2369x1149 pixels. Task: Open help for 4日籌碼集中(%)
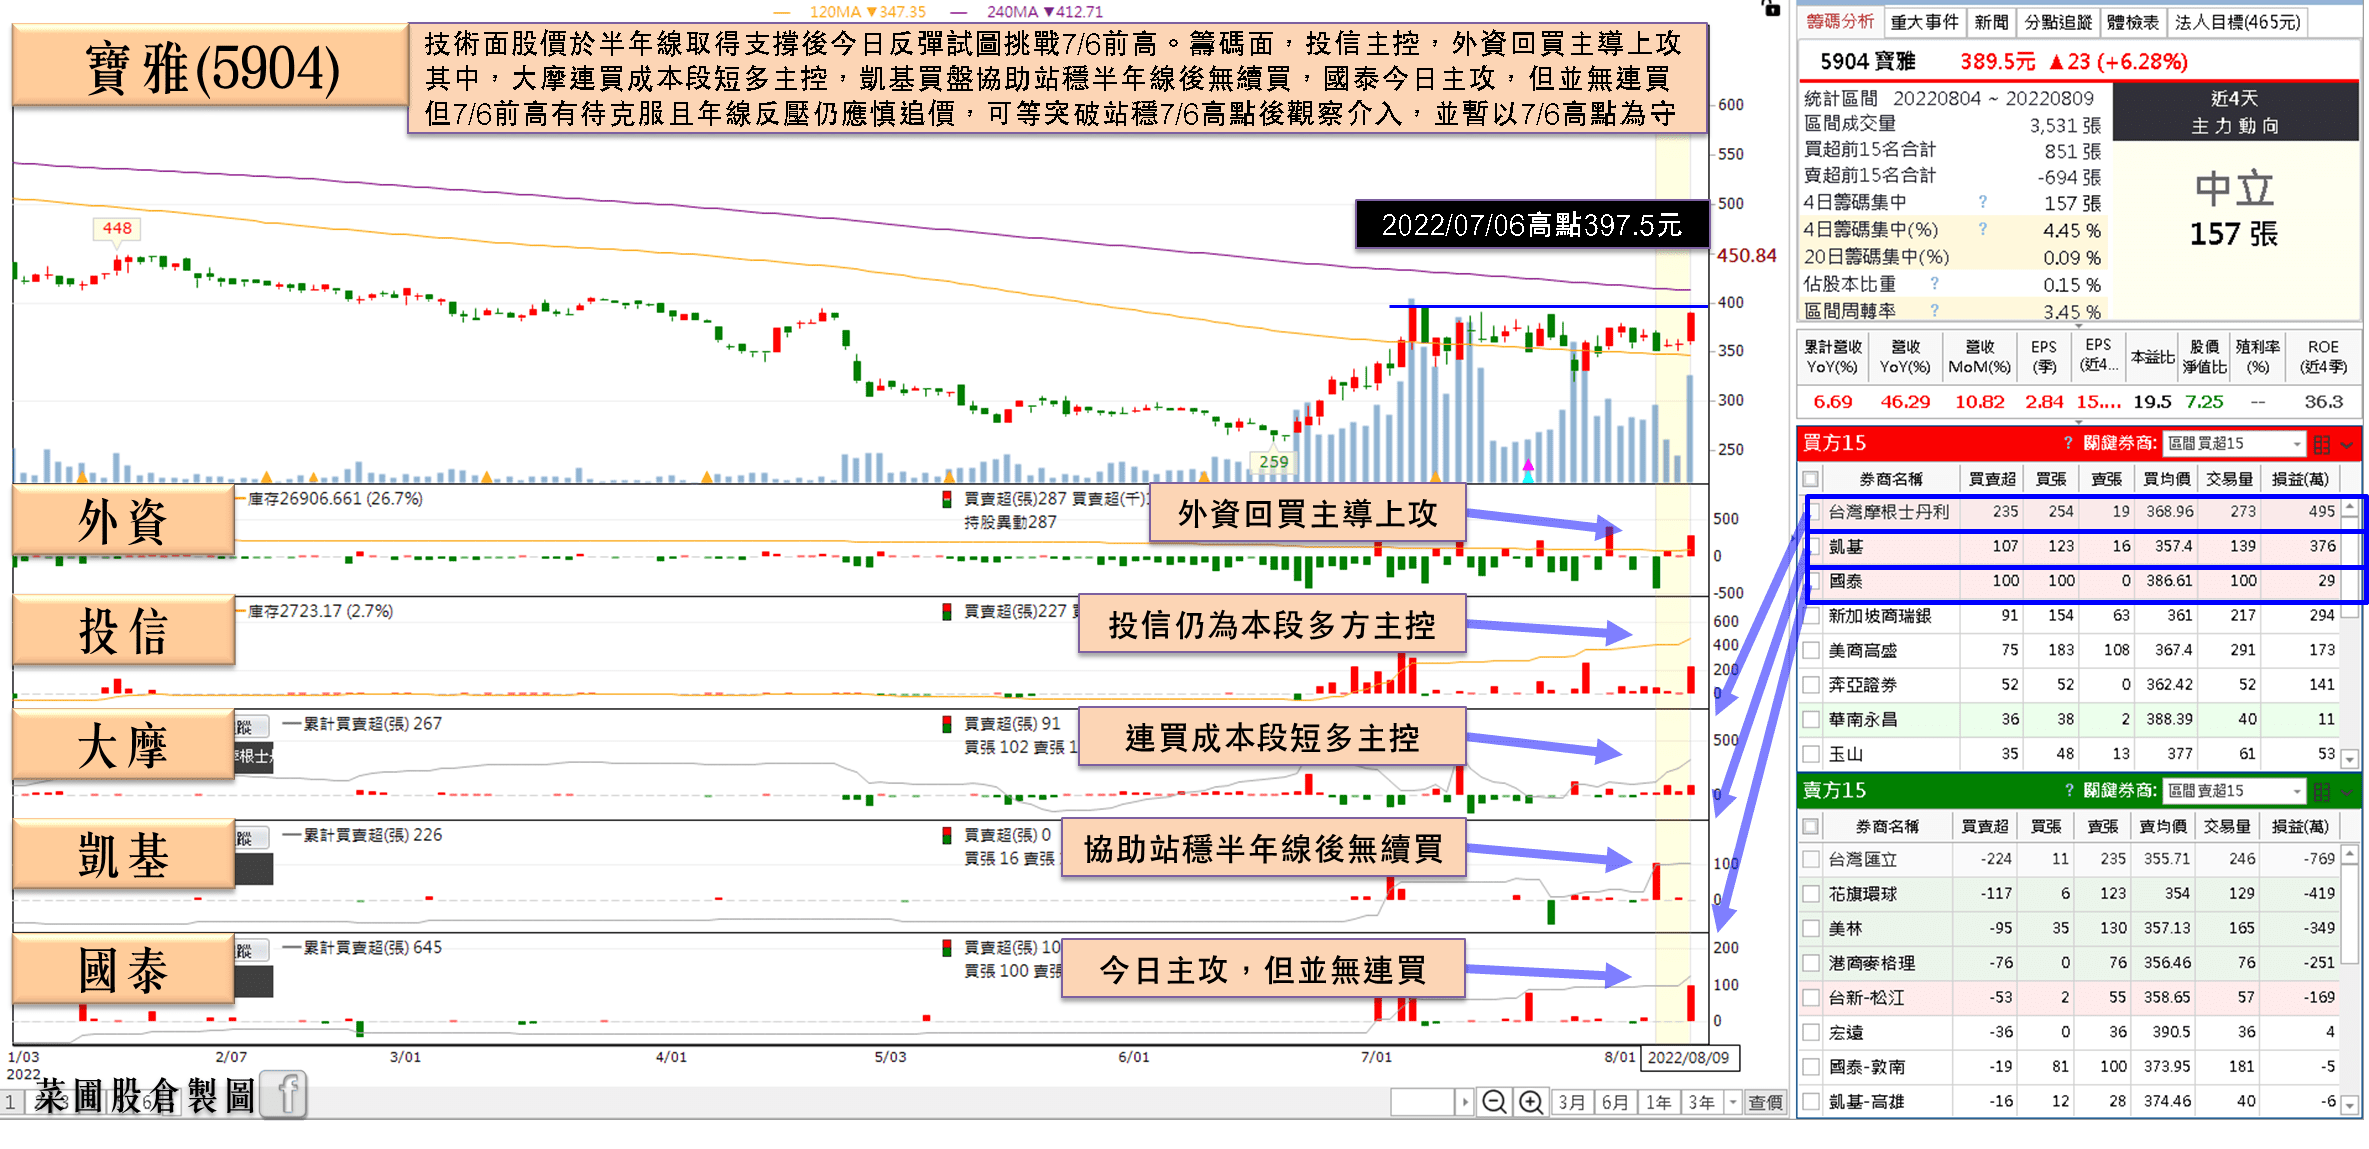[1983, 229]
